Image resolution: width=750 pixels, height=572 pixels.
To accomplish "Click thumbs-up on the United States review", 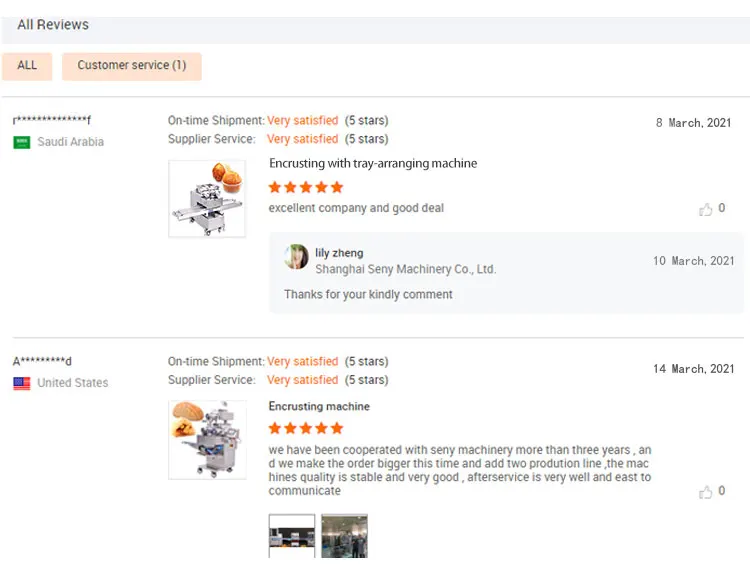I will (706, 492).
